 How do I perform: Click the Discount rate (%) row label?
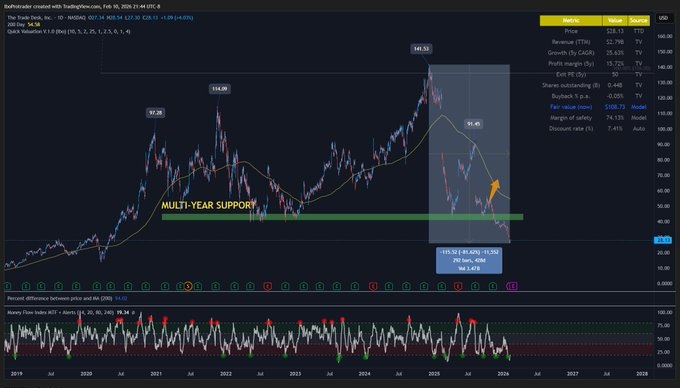571,129
